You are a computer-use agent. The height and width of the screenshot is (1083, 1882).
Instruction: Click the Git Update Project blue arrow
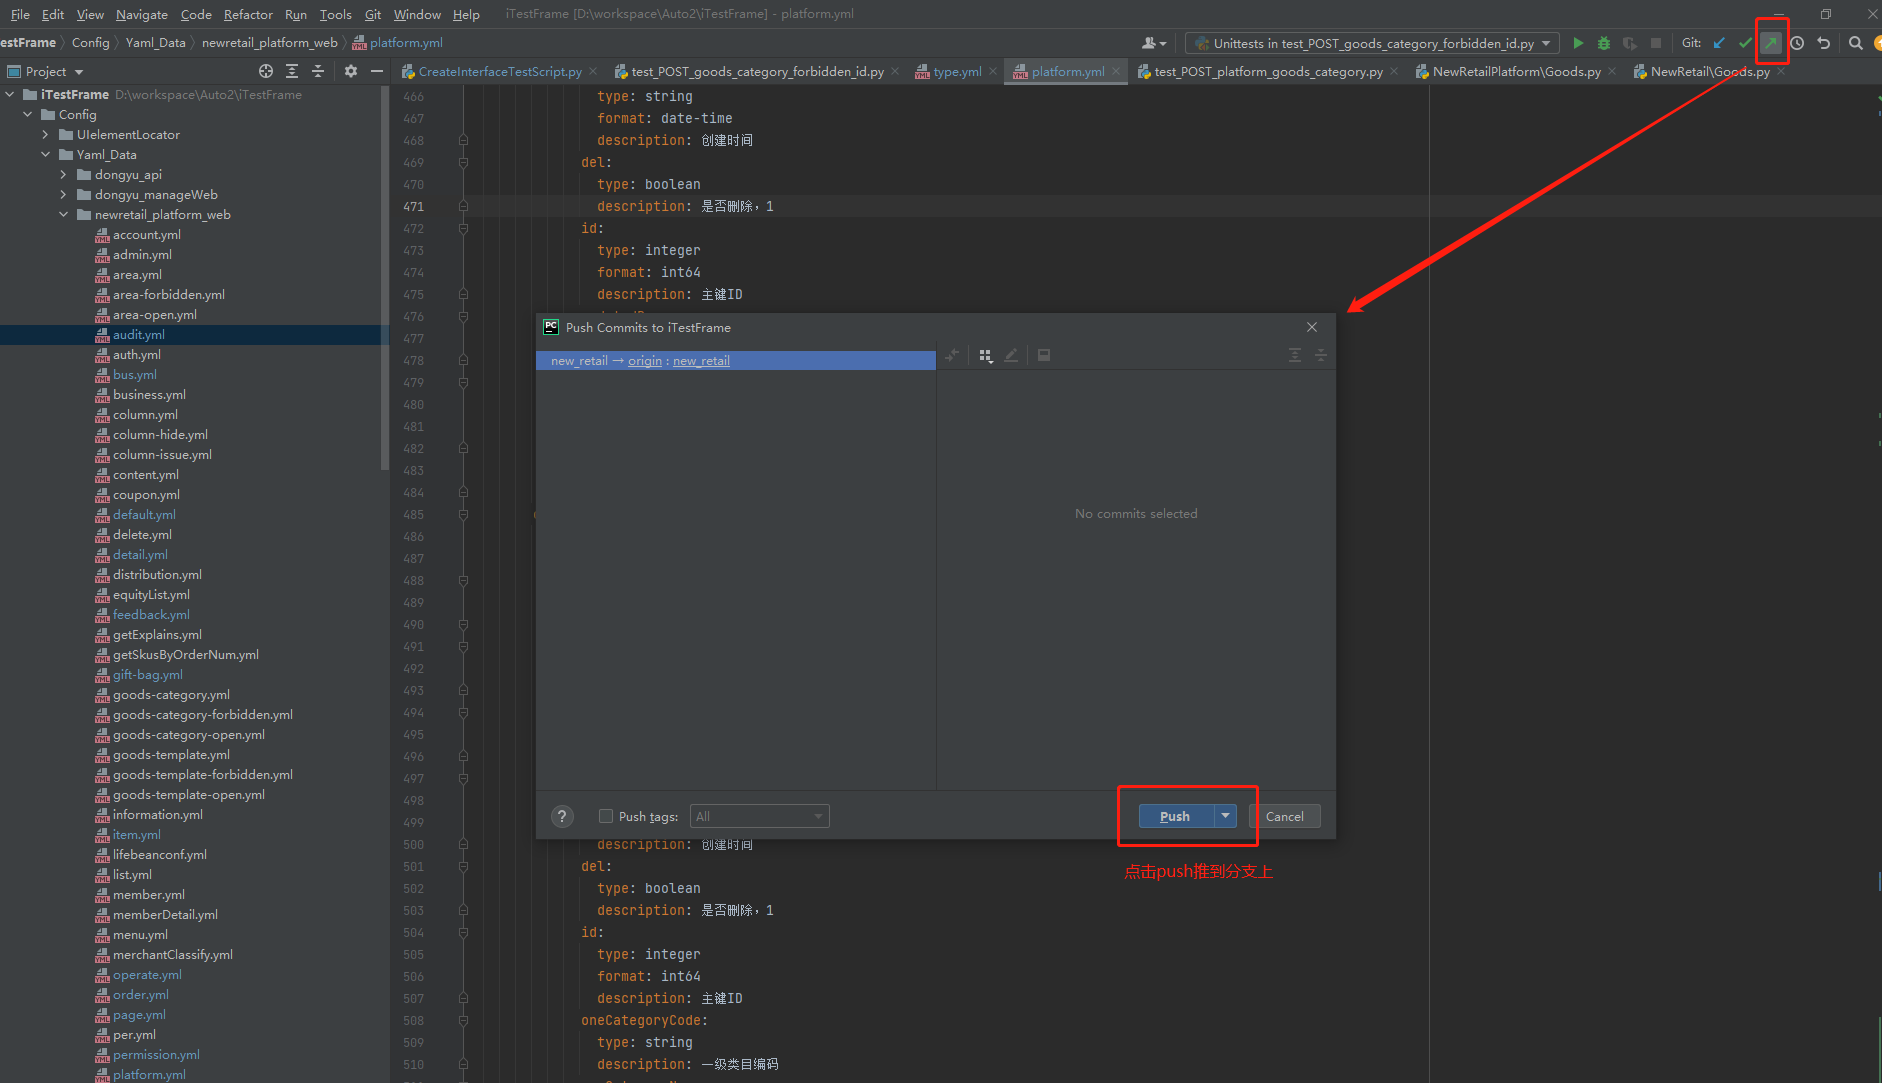click(x=1719, y=43)
